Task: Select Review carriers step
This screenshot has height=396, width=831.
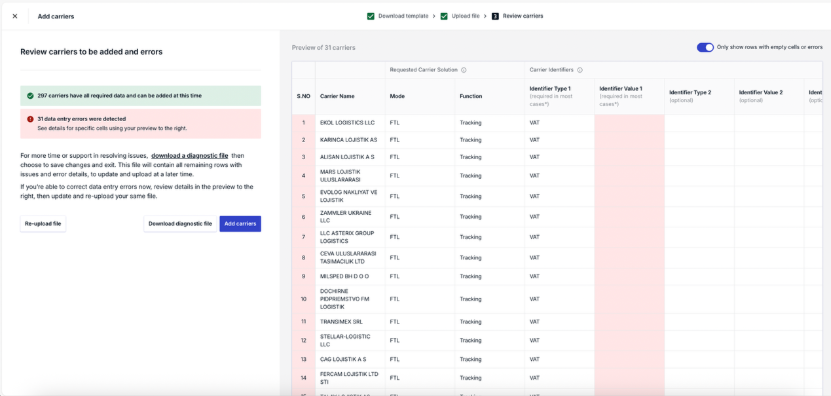Action: click(x=523, y=16)
